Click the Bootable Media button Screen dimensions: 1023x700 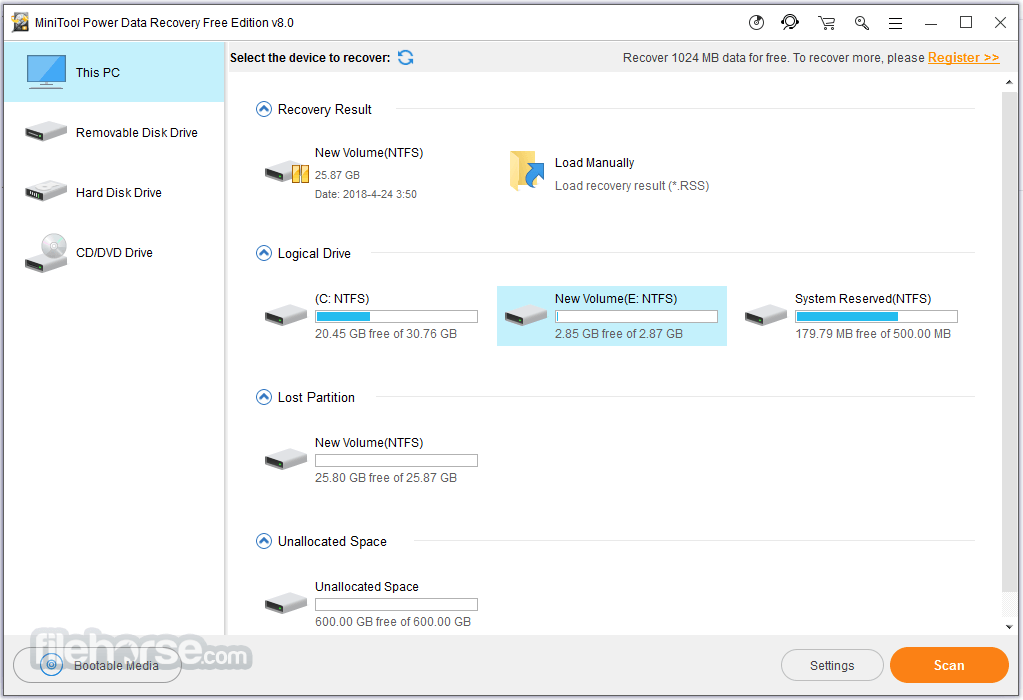coord(97,665)
